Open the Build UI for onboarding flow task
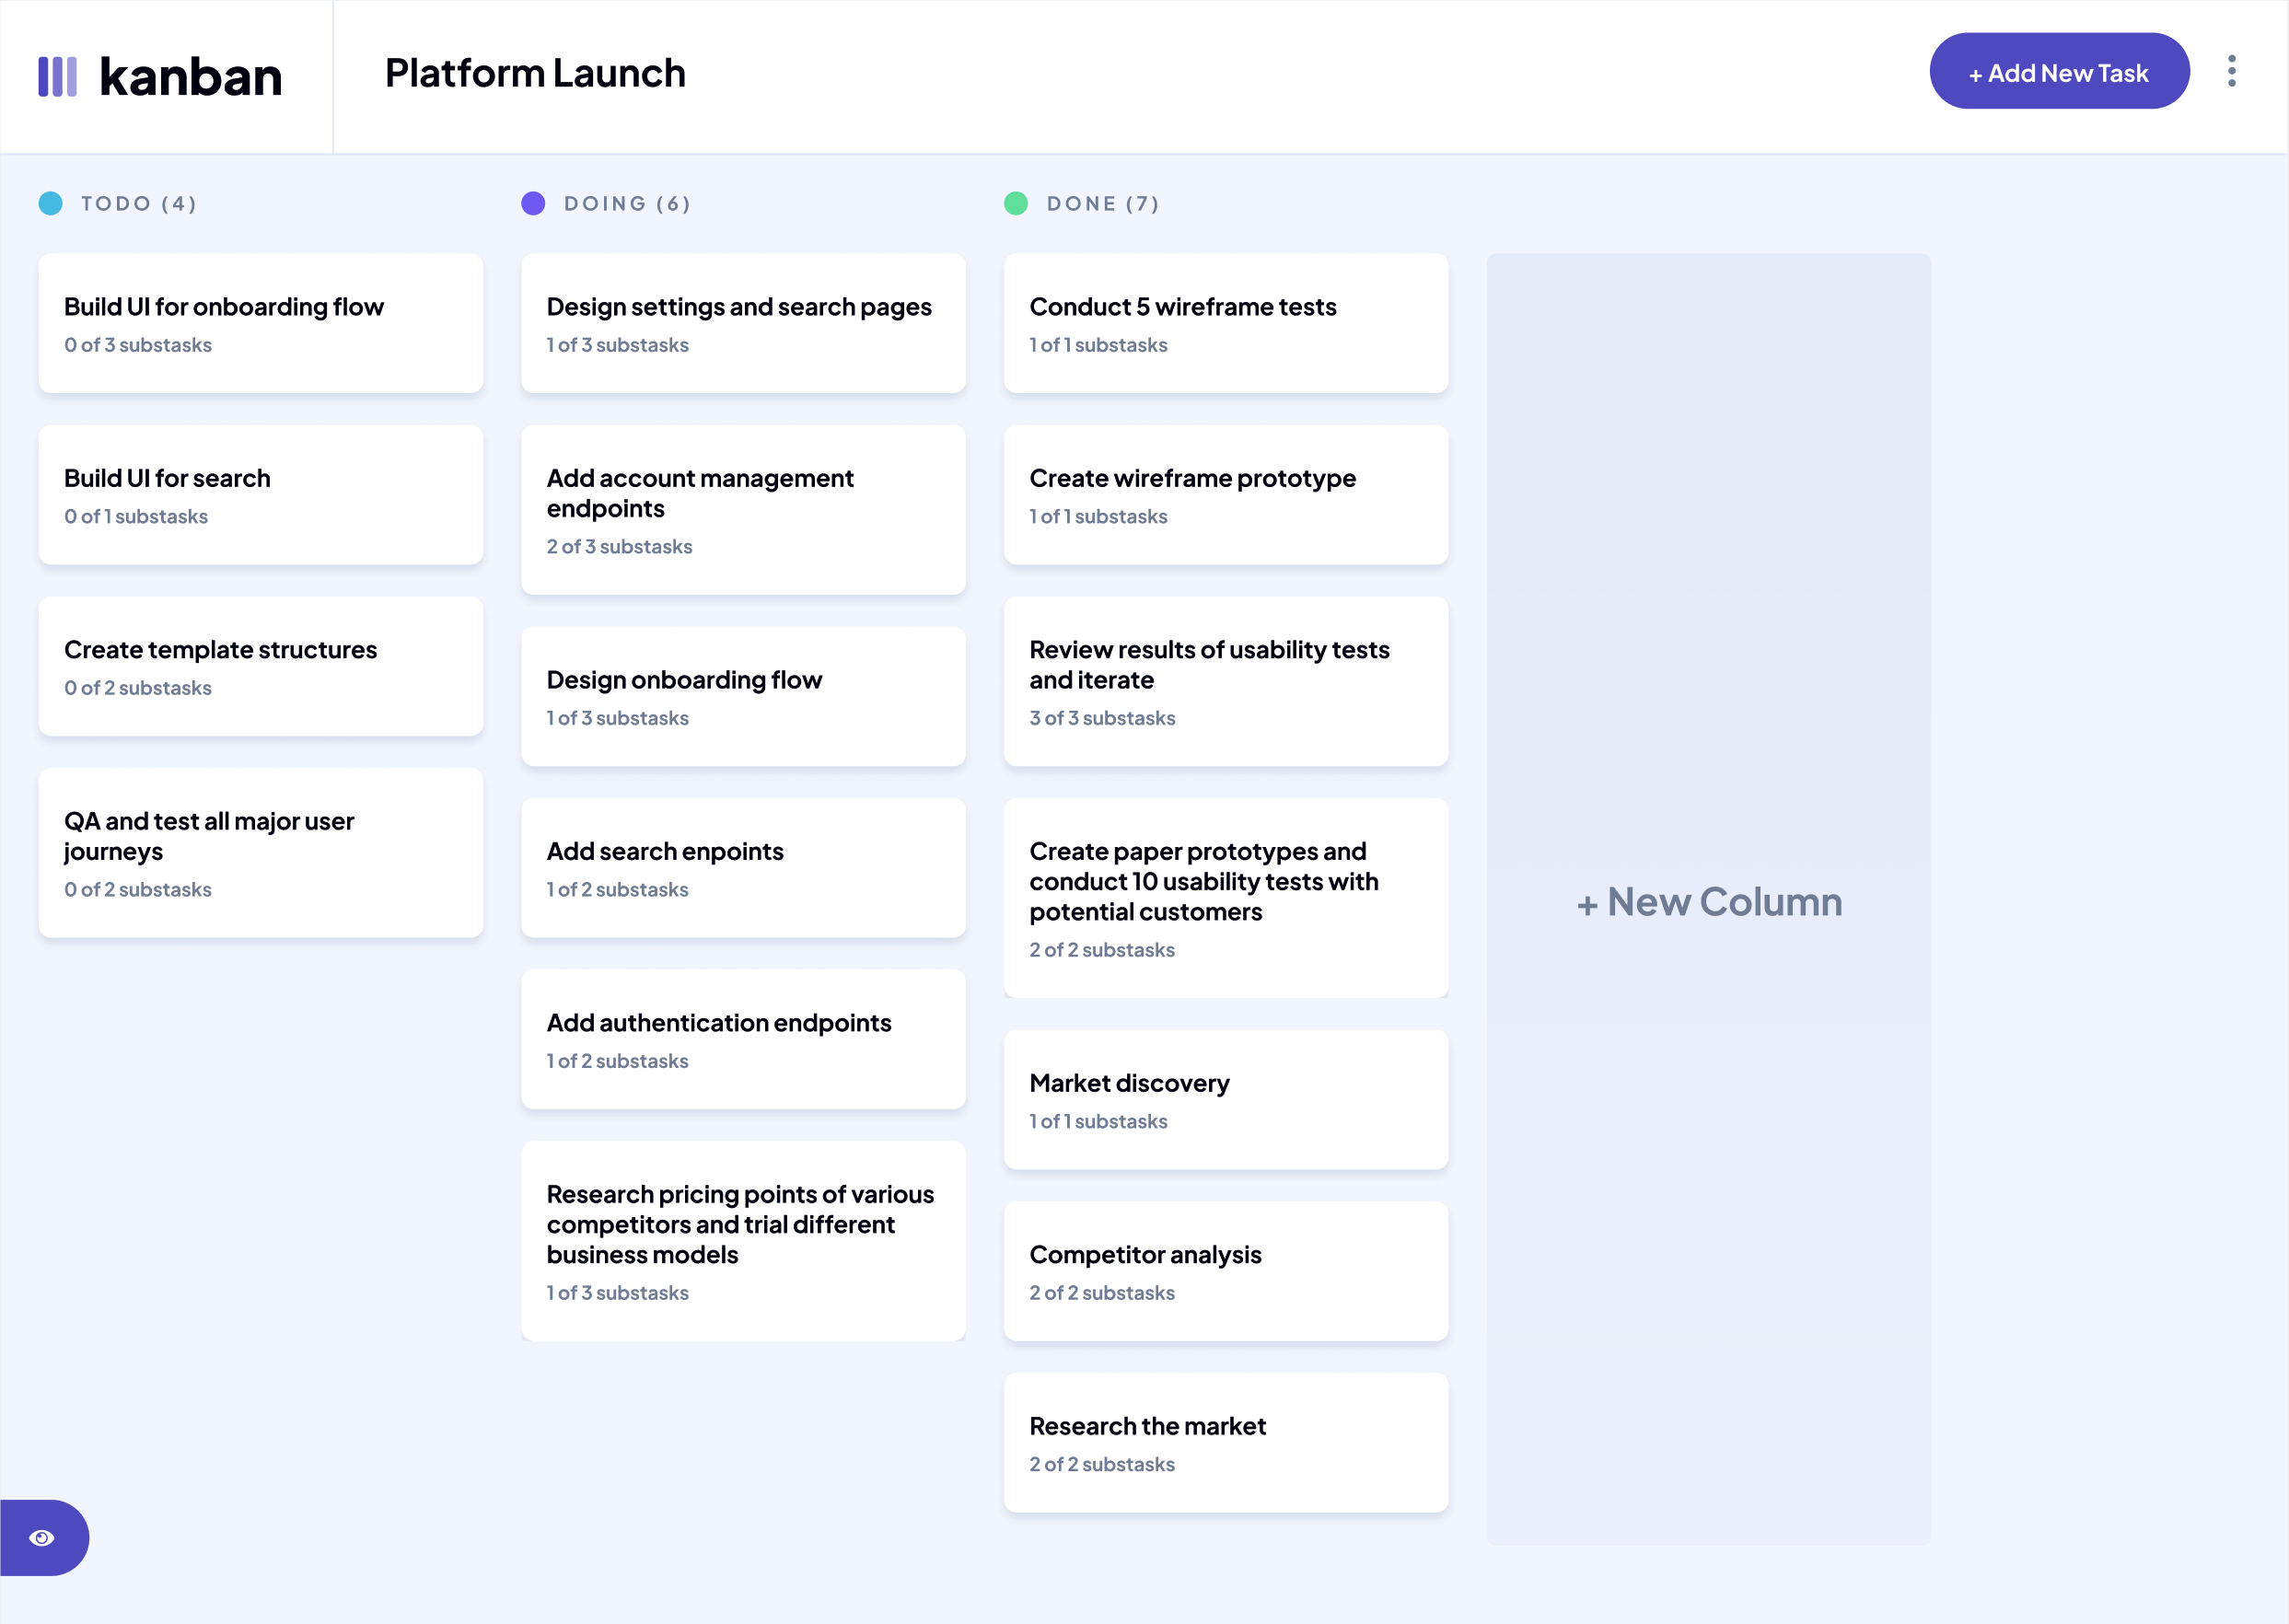The image size is (2289, 1624). click(260, 323)
